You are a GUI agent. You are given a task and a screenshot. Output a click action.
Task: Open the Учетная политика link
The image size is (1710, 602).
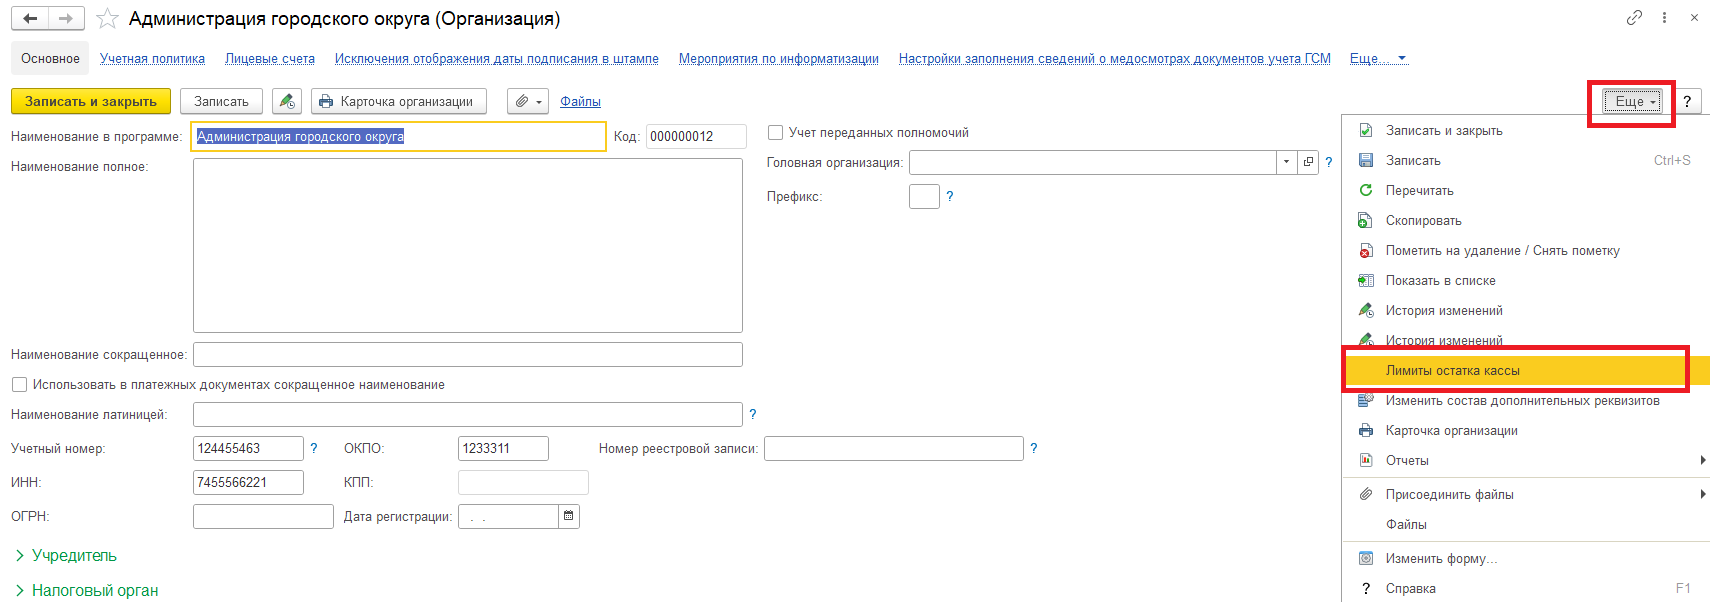coord(152,58)
